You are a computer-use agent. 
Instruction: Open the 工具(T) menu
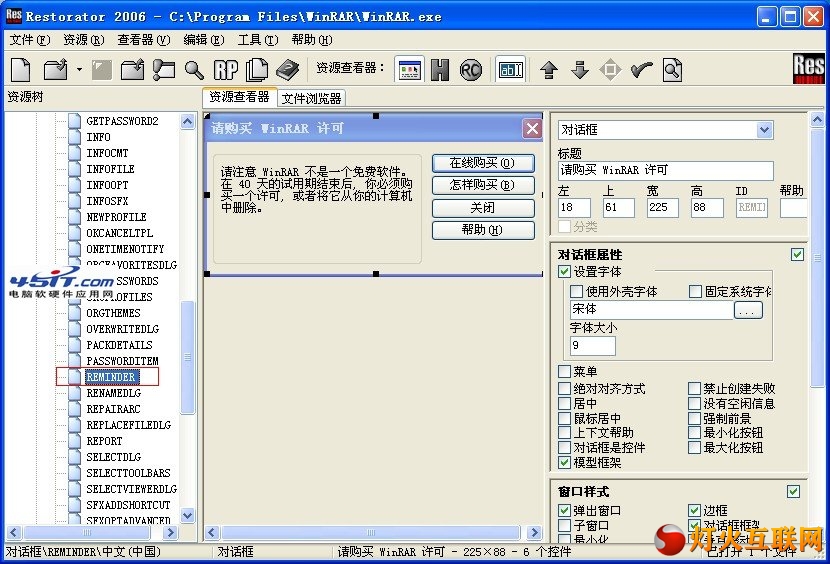pos(258,40)
